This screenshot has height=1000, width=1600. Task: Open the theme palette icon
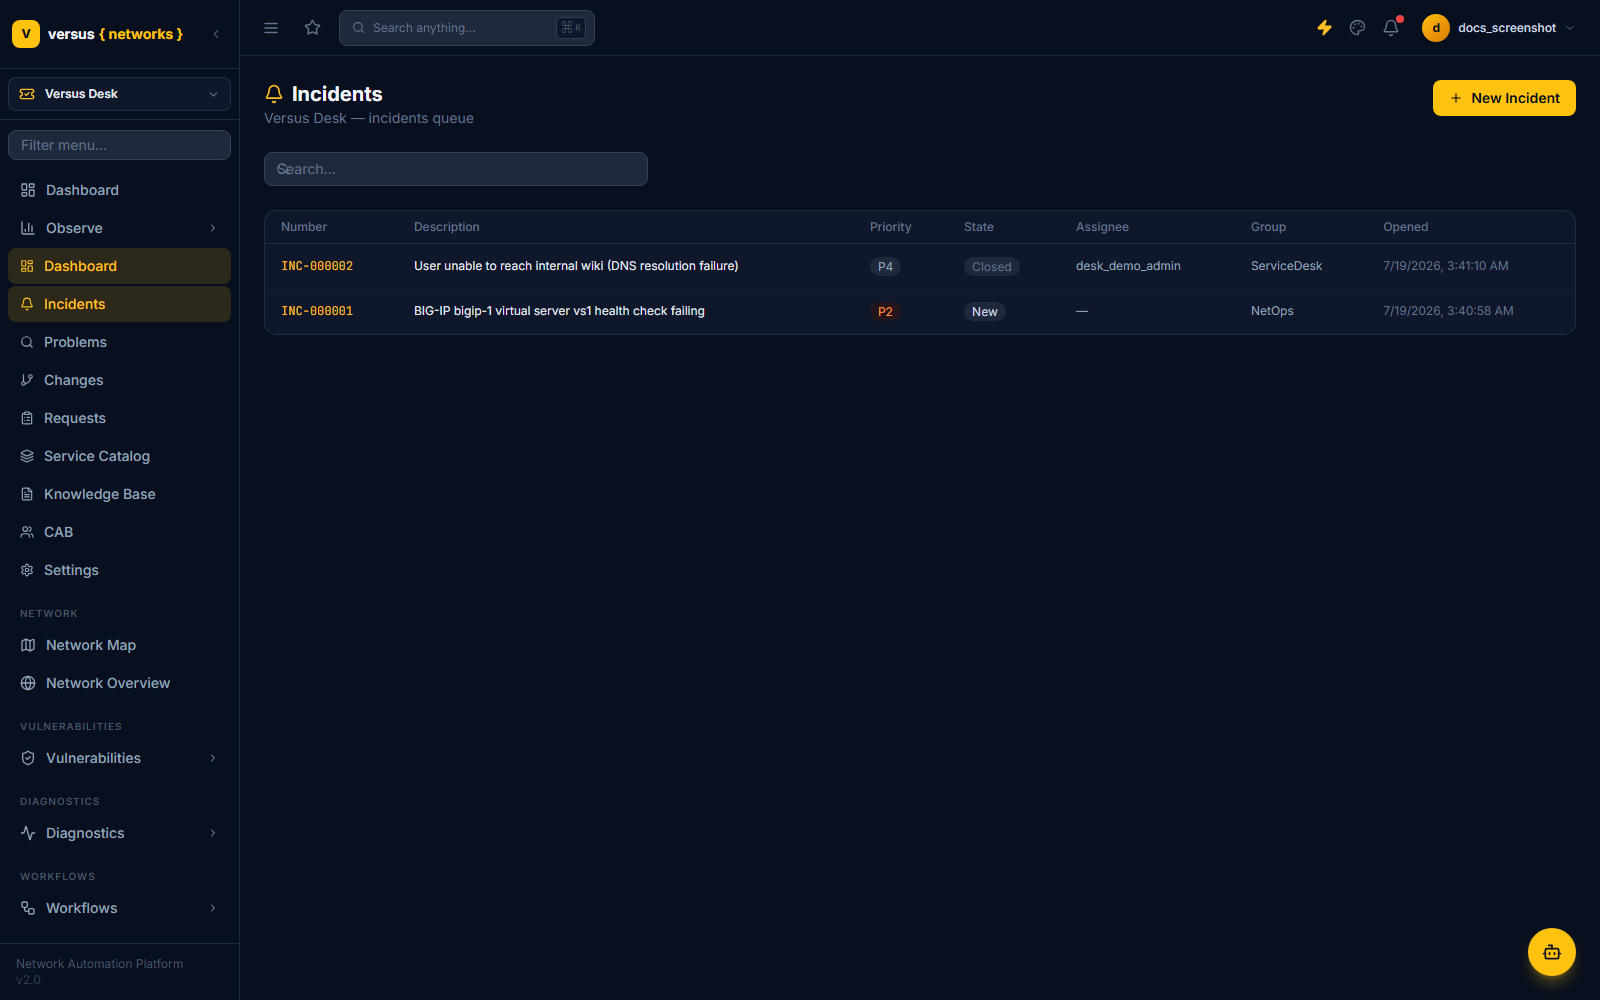(1357, 28)
